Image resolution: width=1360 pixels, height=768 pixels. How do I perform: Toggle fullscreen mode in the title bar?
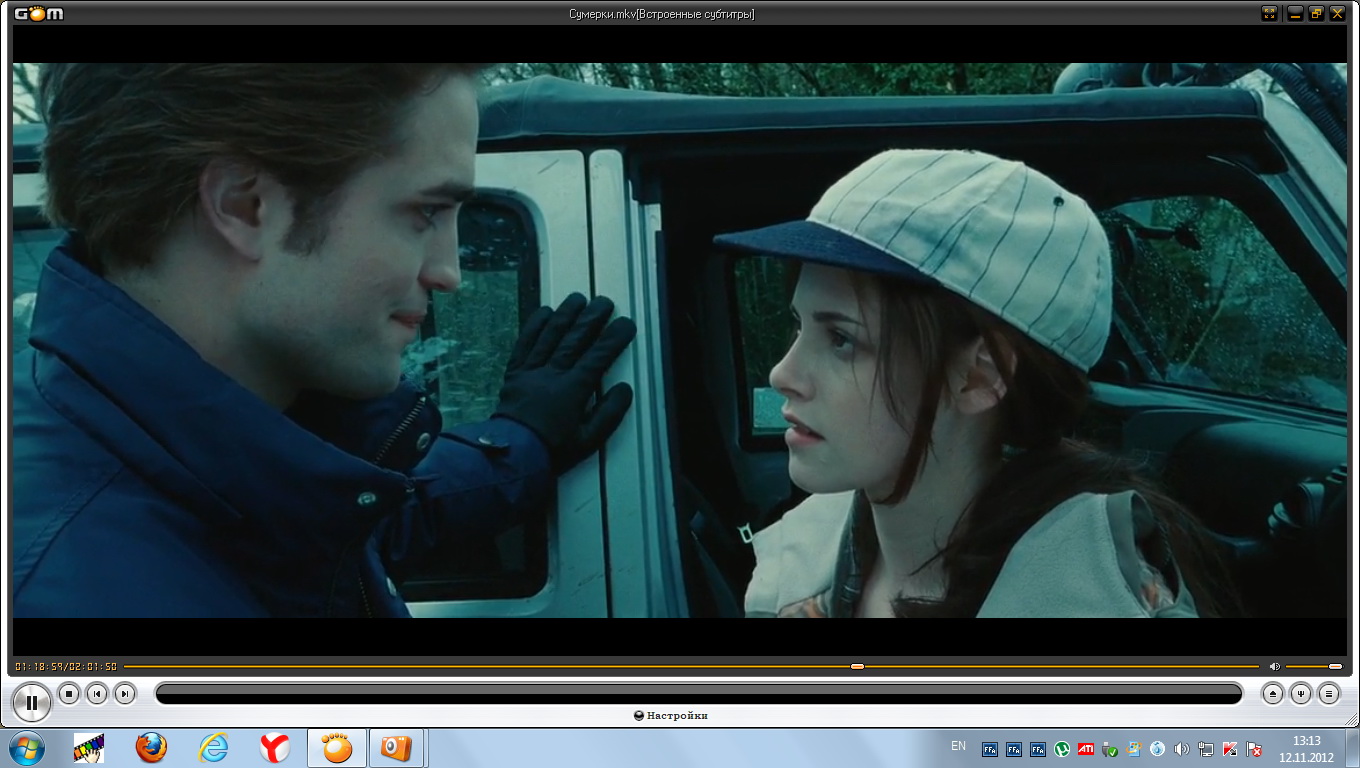tap(1270, 13)
